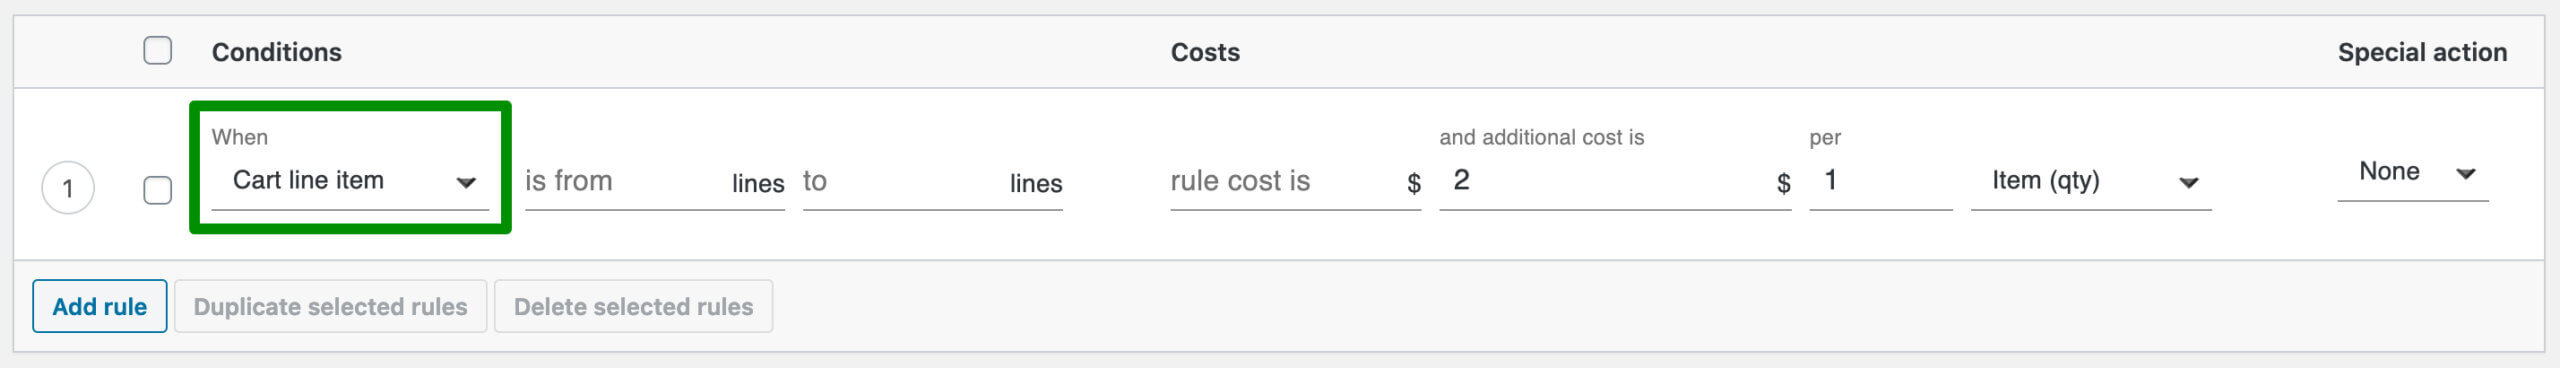Click the Conditions column header
The height and width of the screenshot is (368, 2560).
coord(277,52)
